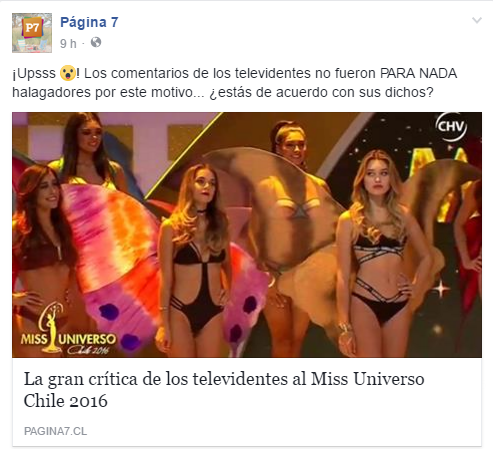Click the white link card below the image

(x=247, y=402)
